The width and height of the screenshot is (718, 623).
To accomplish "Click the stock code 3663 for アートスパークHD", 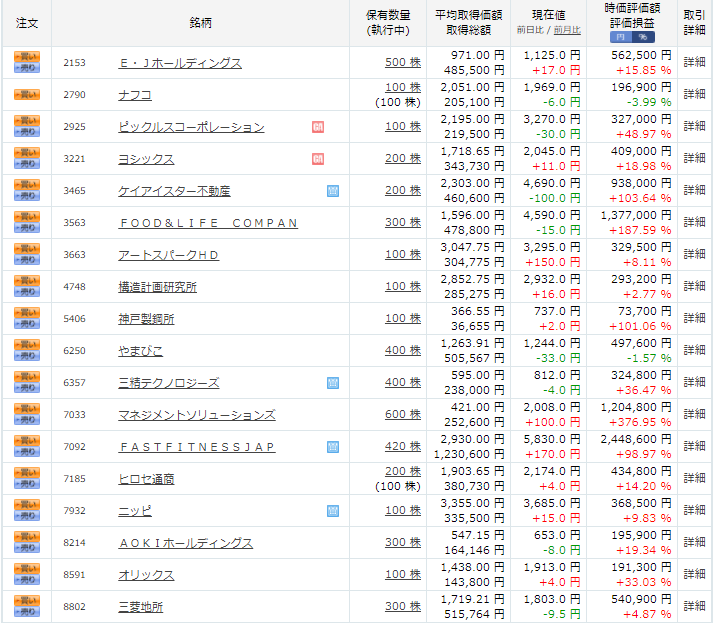I will pyautogui.click(x=74, y=255).
